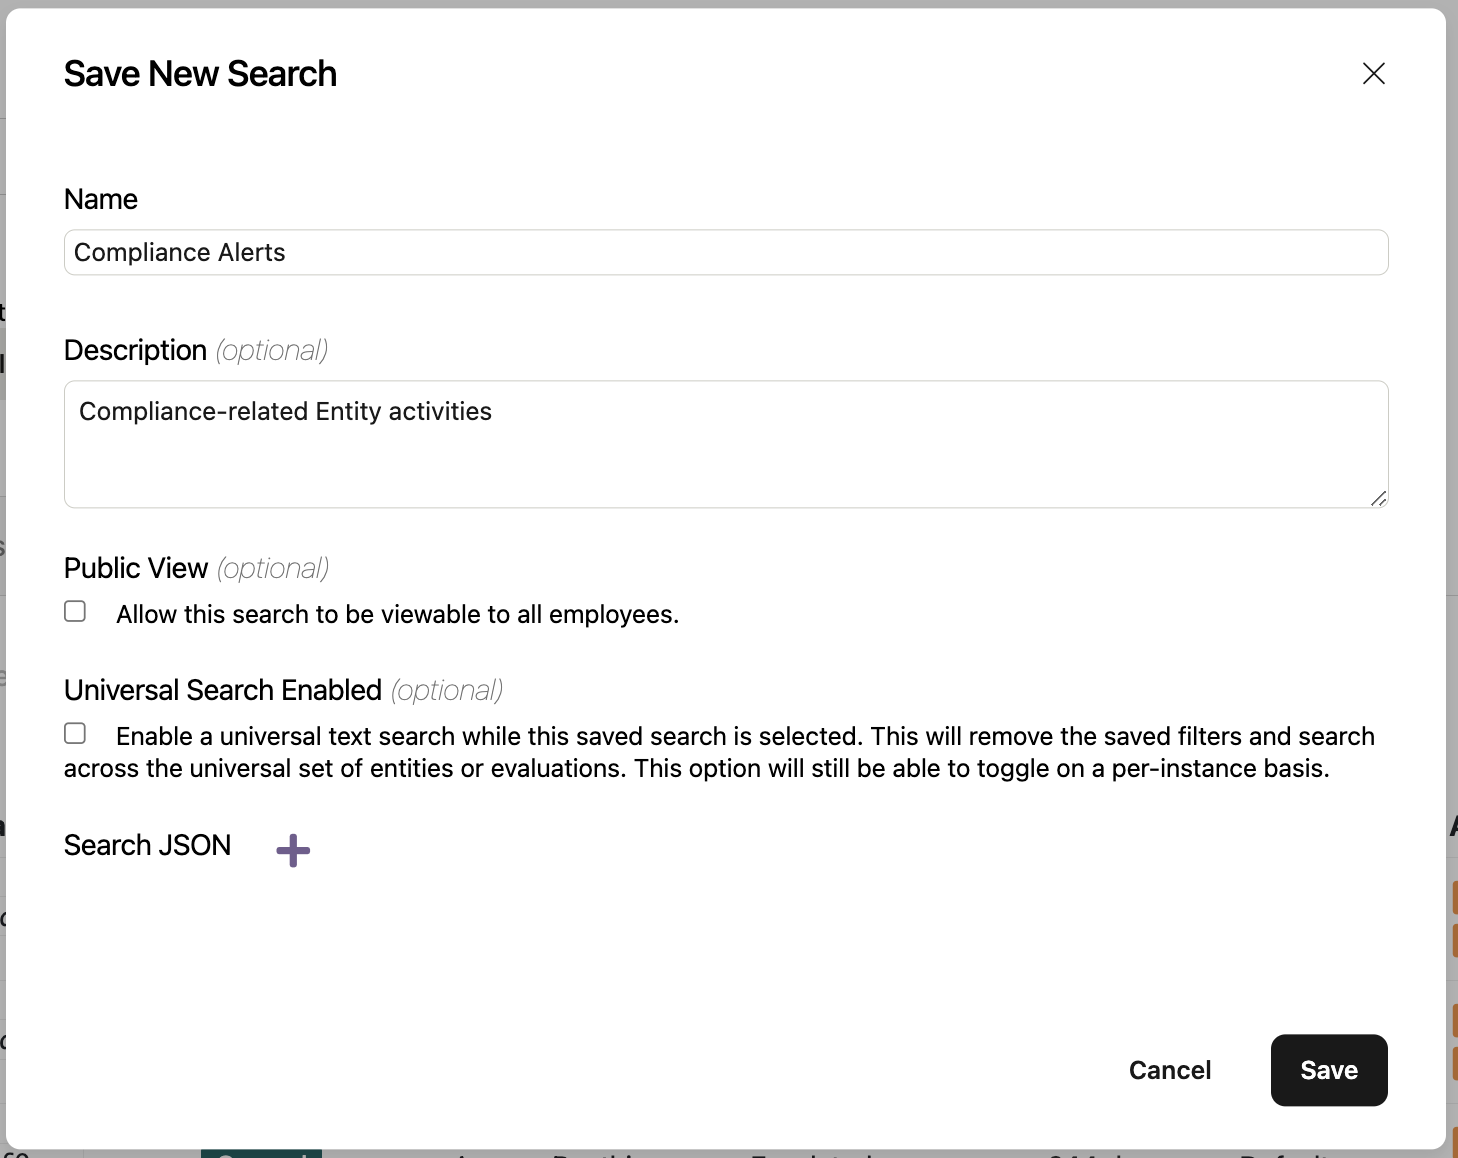Screen dimensions: 1458x1158
Task: Expand Search JSON with the plus icon
Action: [x=293, y=851]
